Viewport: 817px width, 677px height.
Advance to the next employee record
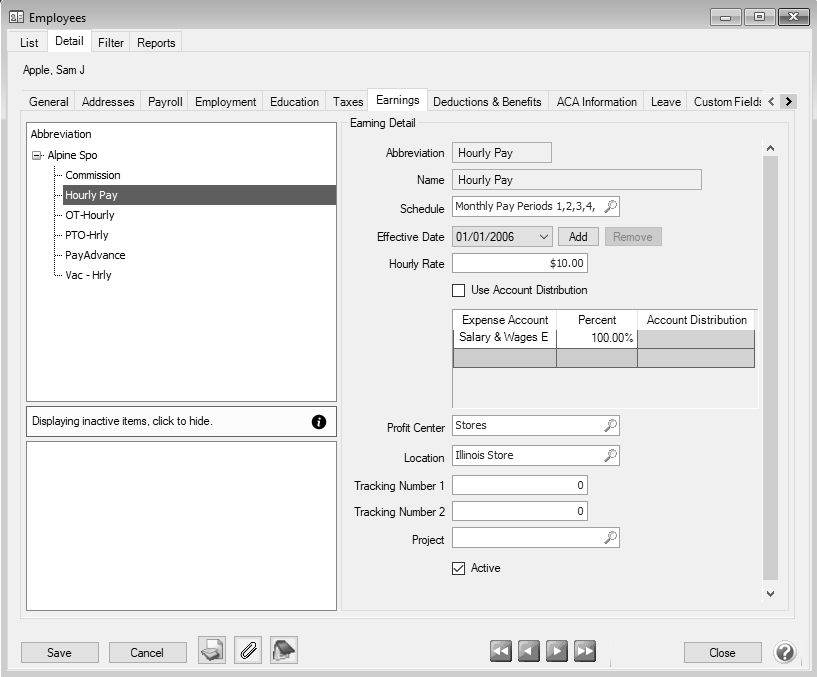point(557,652)
